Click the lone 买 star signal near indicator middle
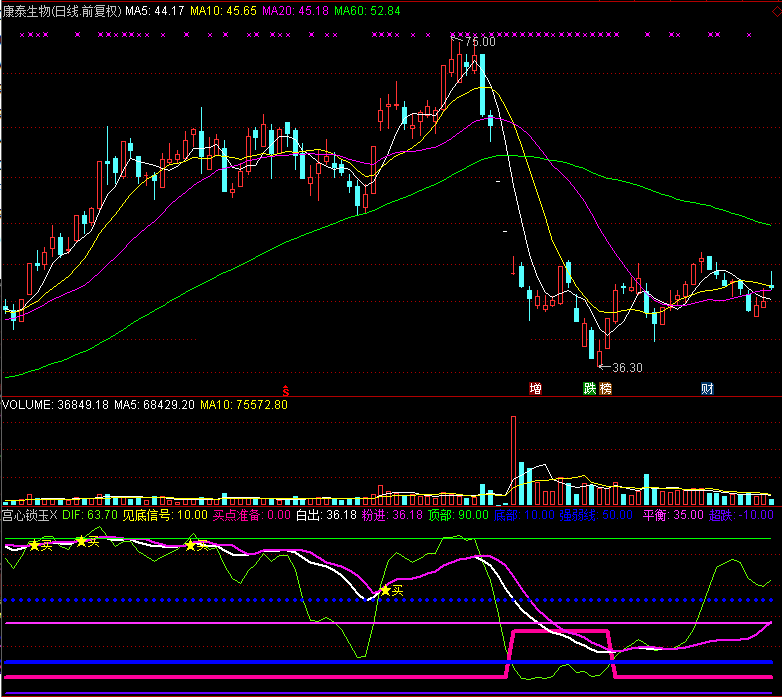782x697 pixels. [x=391, y=591]
